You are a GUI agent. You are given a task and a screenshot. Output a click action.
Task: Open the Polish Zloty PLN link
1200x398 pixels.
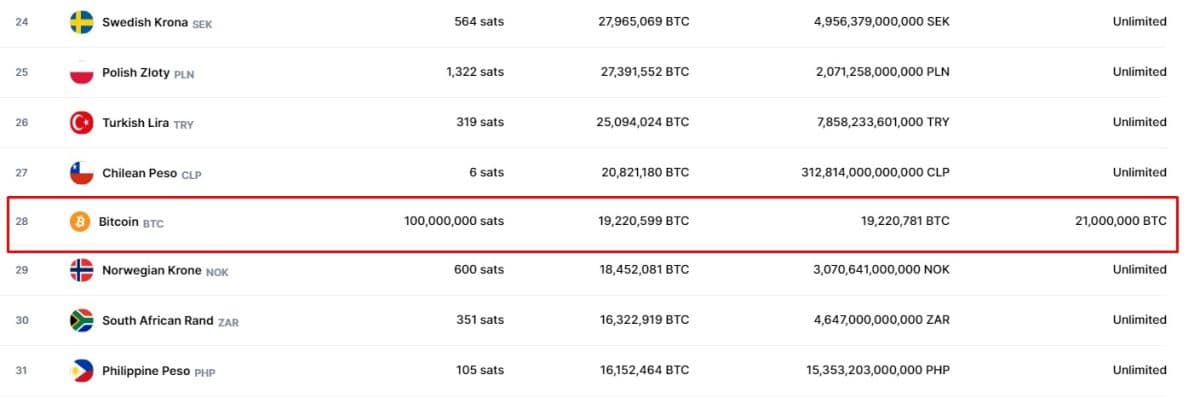[x=149, y=73]
